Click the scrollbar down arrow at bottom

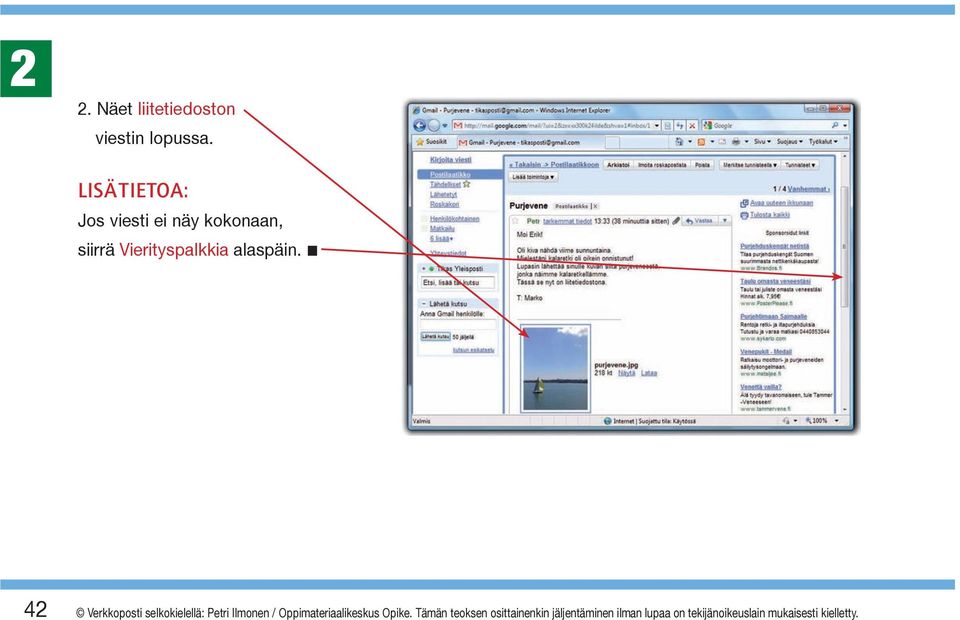(x=844, y=409)
